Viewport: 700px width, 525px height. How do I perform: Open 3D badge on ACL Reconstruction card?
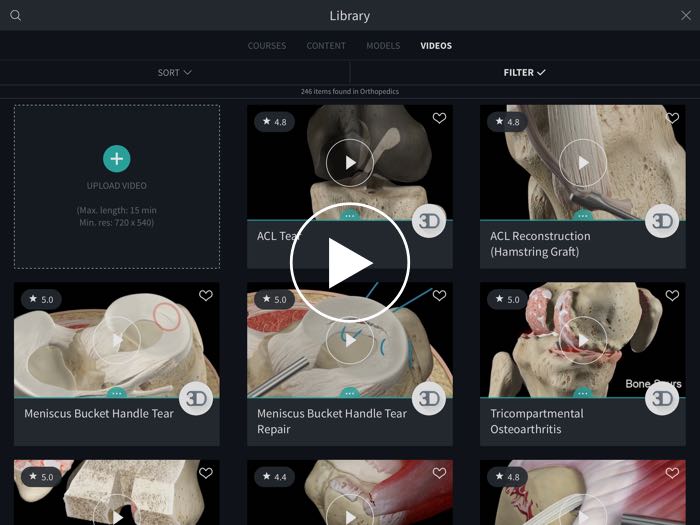pos(662,221)
